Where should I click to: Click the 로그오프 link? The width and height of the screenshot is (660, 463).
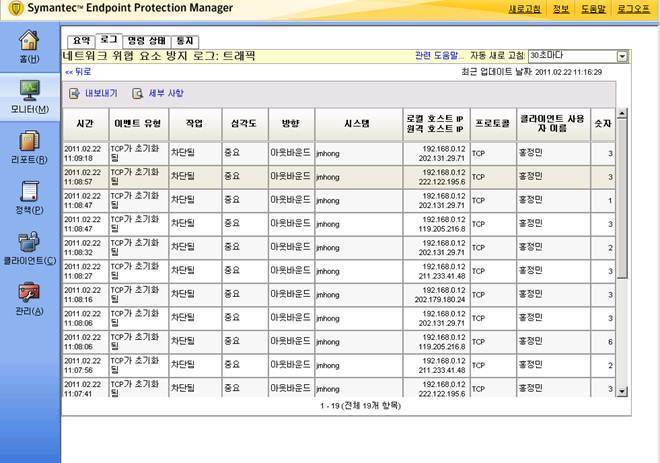(x=633, y=8)
